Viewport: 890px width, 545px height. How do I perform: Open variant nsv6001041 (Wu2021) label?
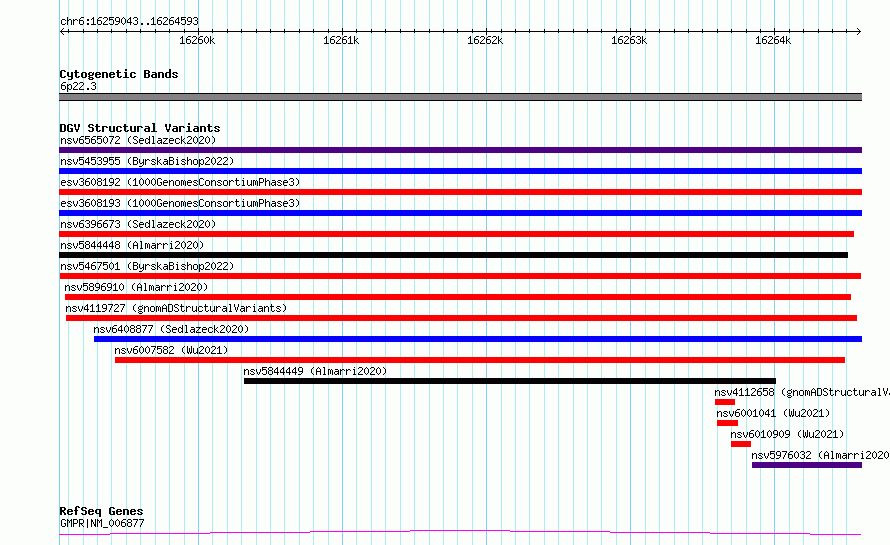(773, 413)
